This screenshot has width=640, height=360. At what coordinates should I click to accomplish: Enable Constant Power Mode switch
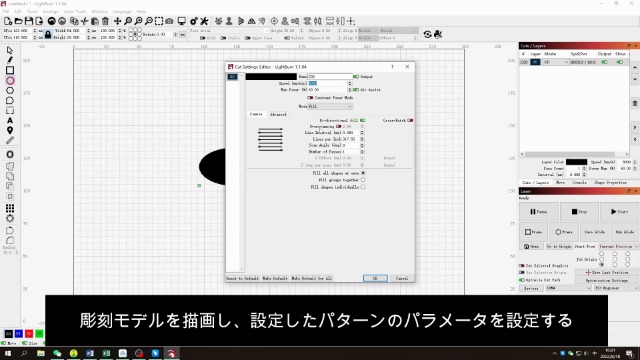pyautogui.click(x=310, y=98)
